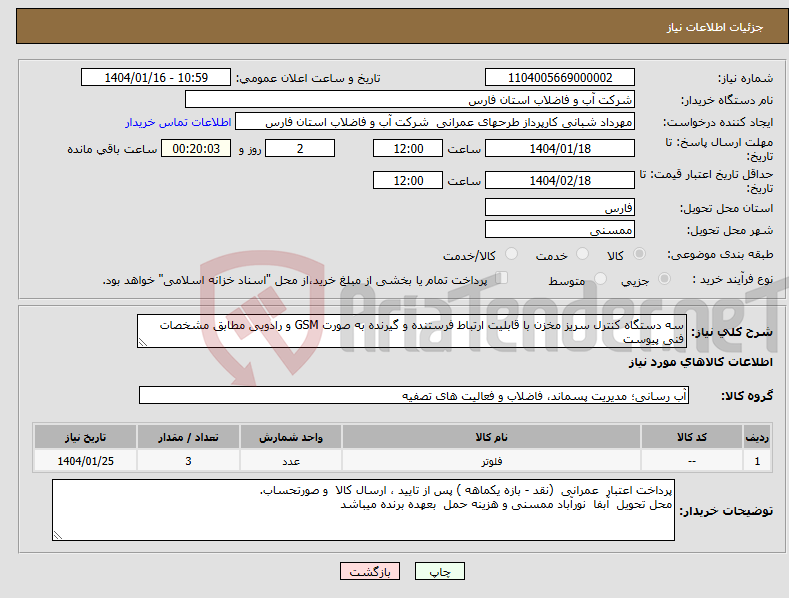
Task: Click the اطلاعات کالاهای مورد نیاز section heading
Action: (x=700, y=362)
